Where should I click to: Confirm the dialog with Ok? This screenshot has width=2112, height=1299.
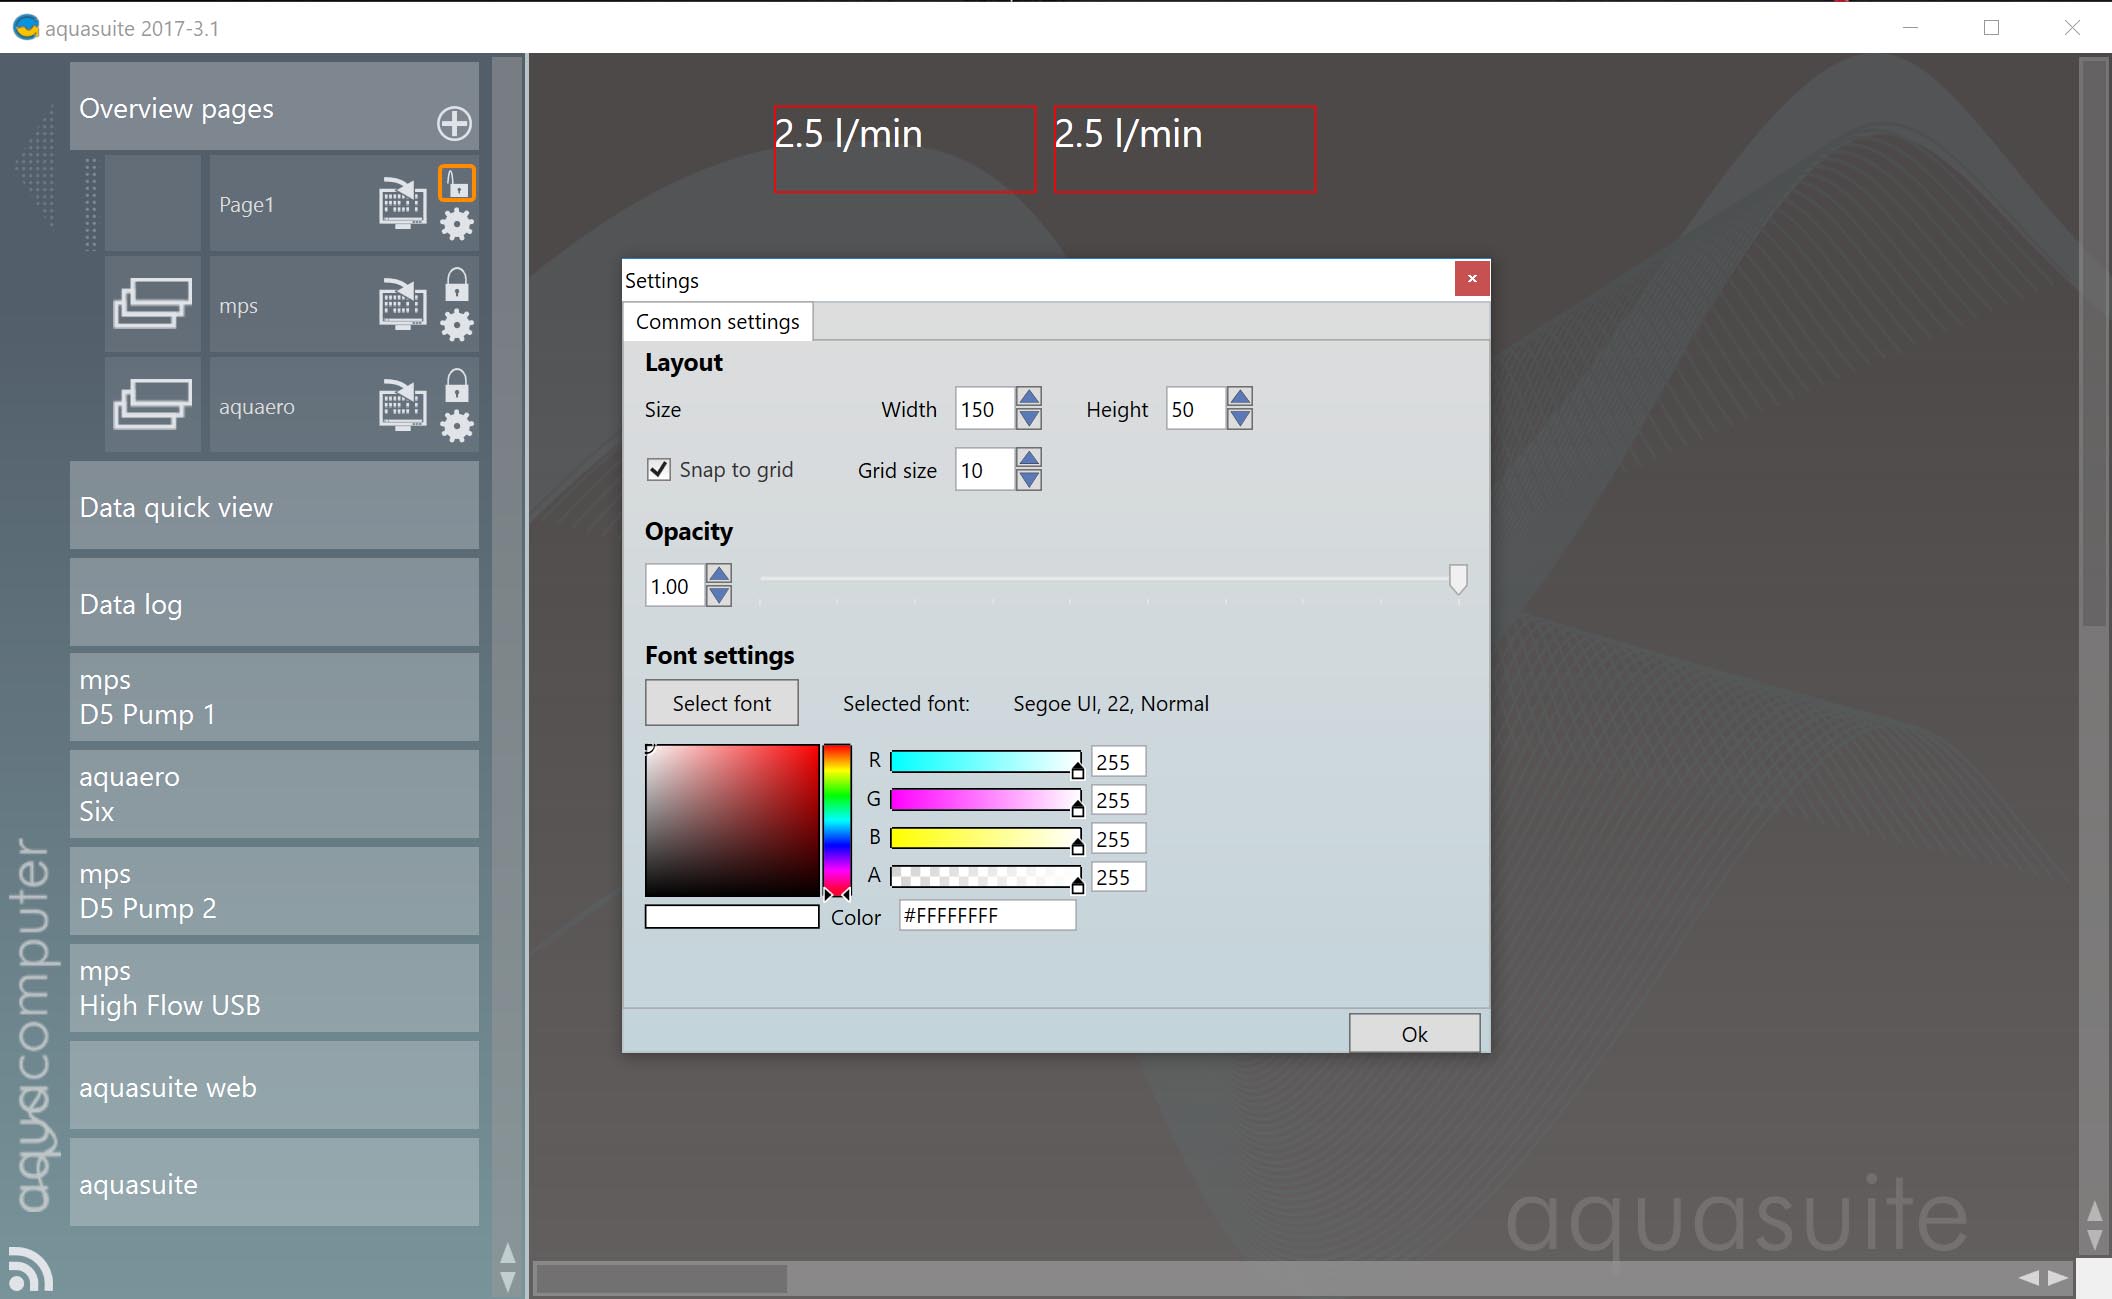(1413, 1034)
